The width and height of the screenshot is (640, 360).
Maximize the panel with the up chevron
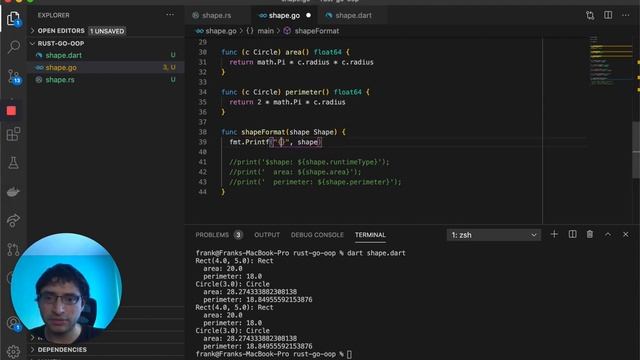[608, 234]
